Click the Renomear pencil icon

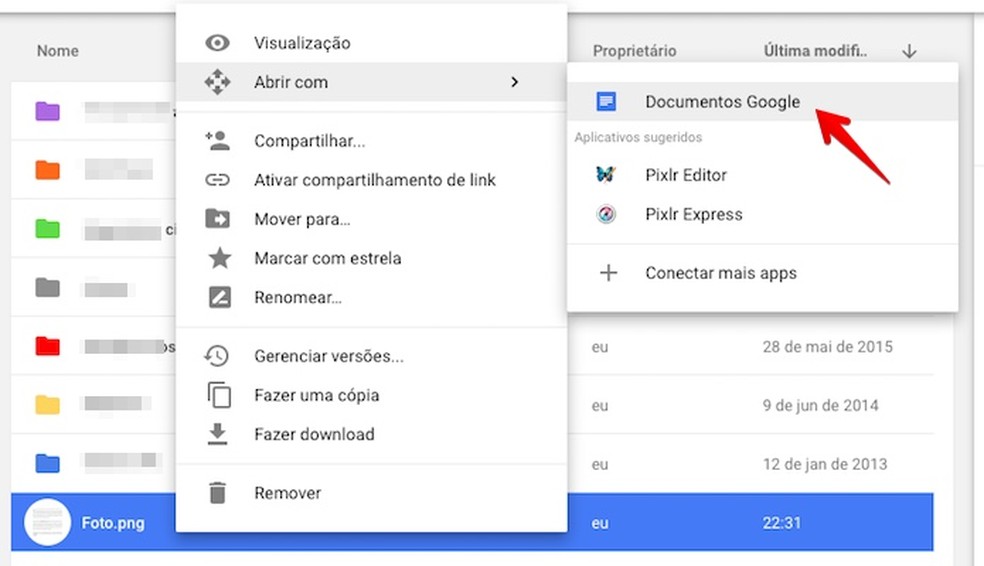point(218,297)
